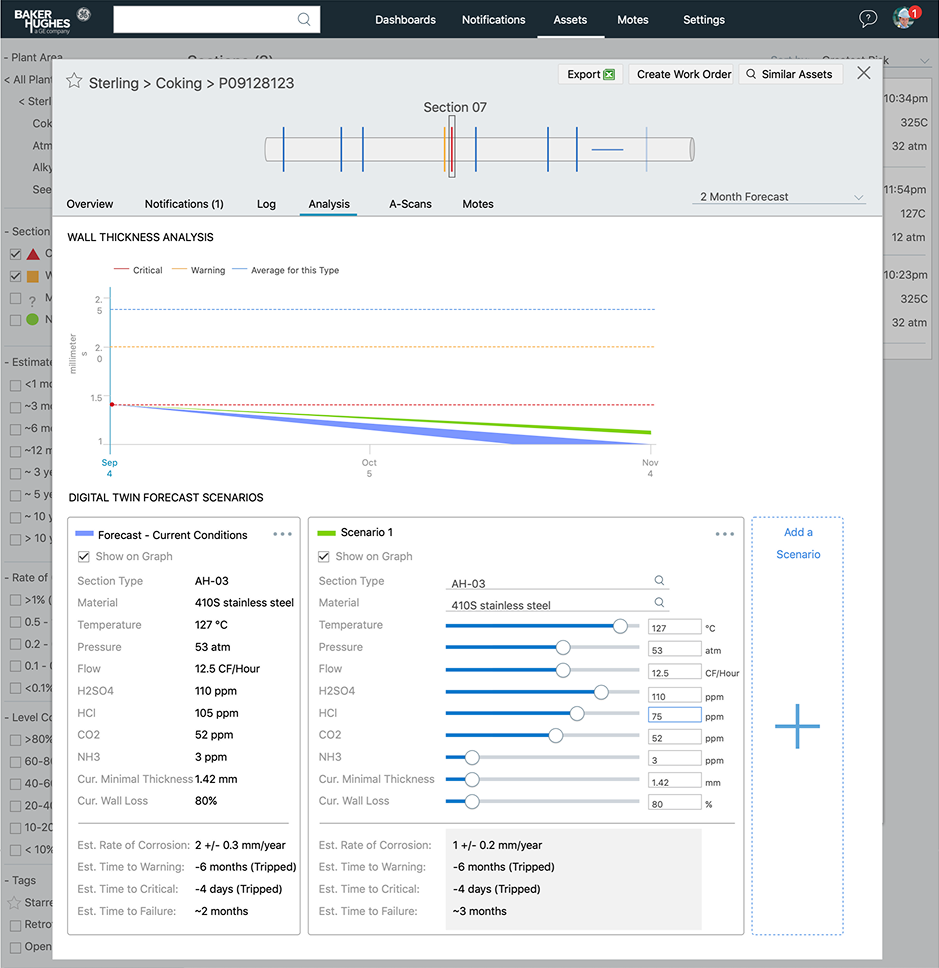Click the HCl value field showing 75

[x=674, y=716]
